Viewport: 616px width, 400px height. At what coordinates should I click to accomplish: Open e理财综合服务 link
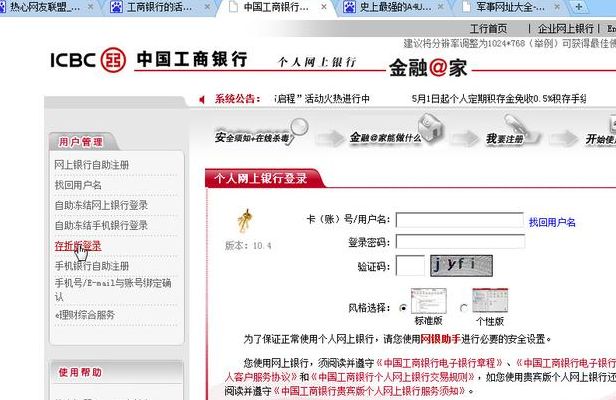85,315
